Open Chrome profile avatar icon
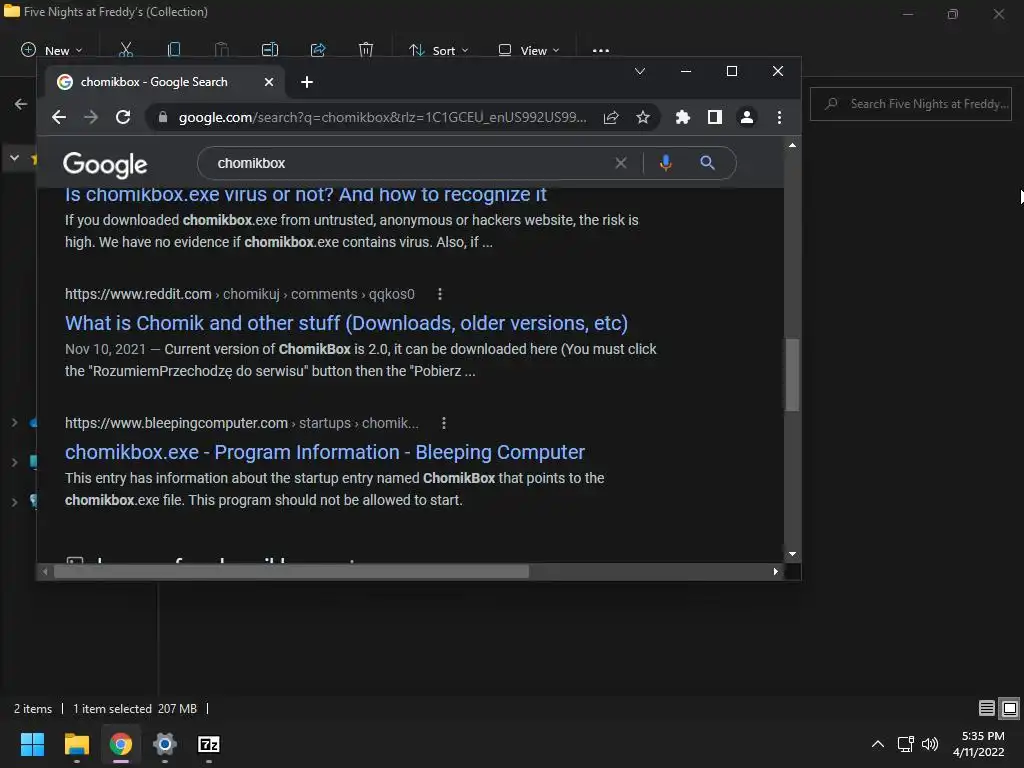The image size is (1024, 768). pyautogui.click(x=747, y=117)
